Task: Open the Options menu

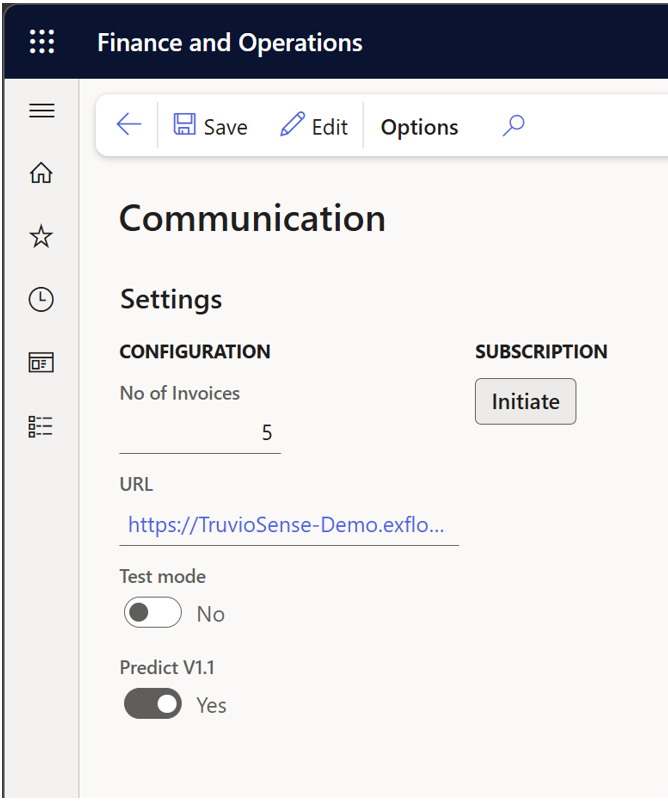Action: pos(419,127)
